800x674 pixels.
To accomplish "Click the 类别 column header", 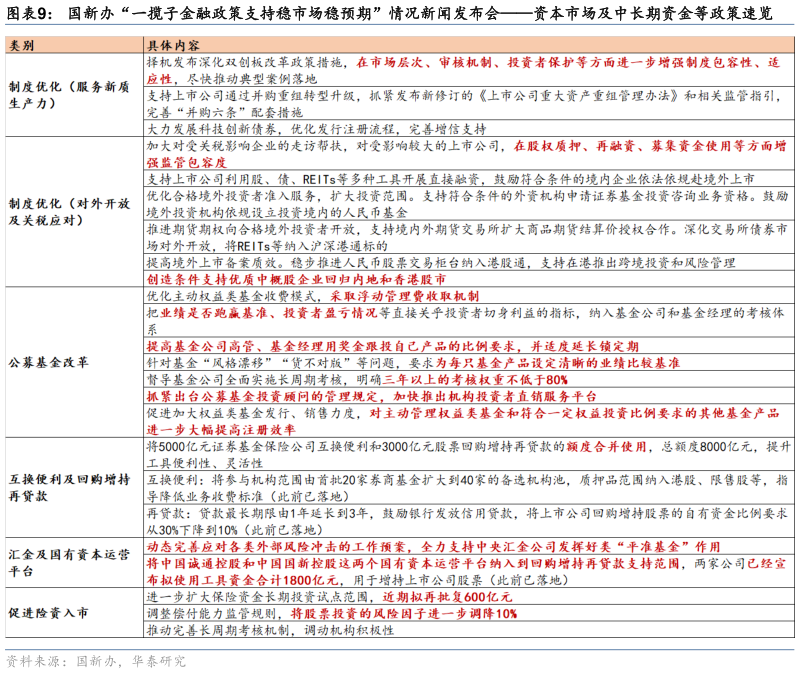I will [x=21, y=45].
